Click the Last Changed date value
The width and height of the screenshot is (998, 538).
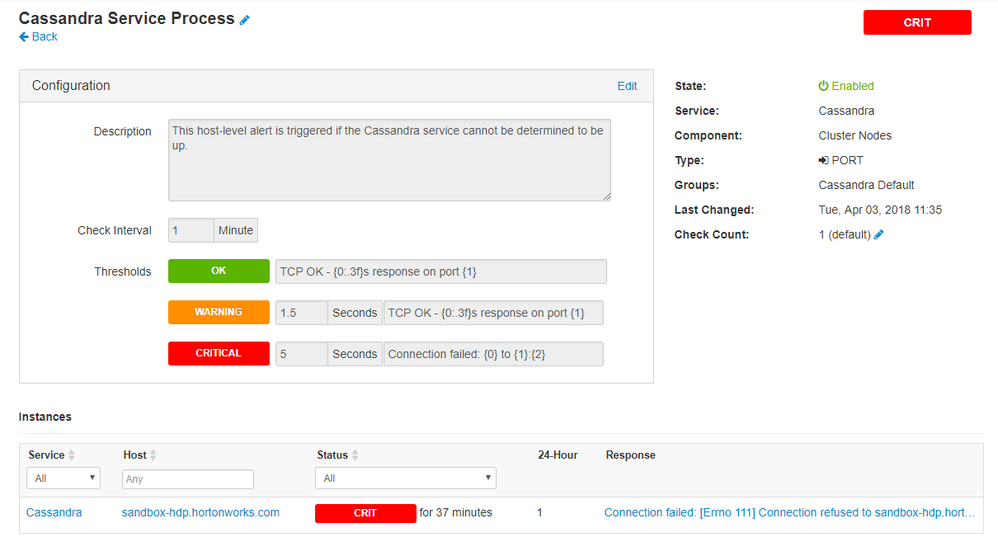[880, 210]
